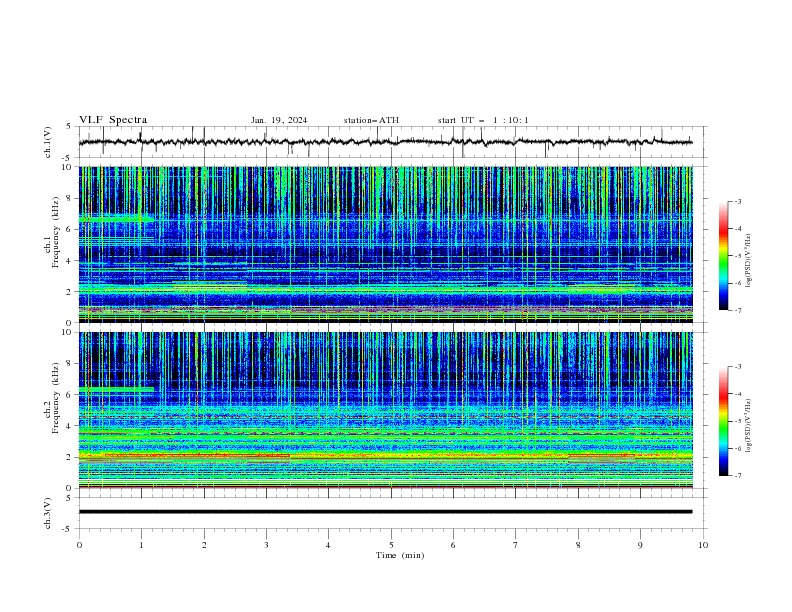Screen dimensions: 792x612
Task: Click time axis tick "1" at bottom
Action: tap(141, 545)
